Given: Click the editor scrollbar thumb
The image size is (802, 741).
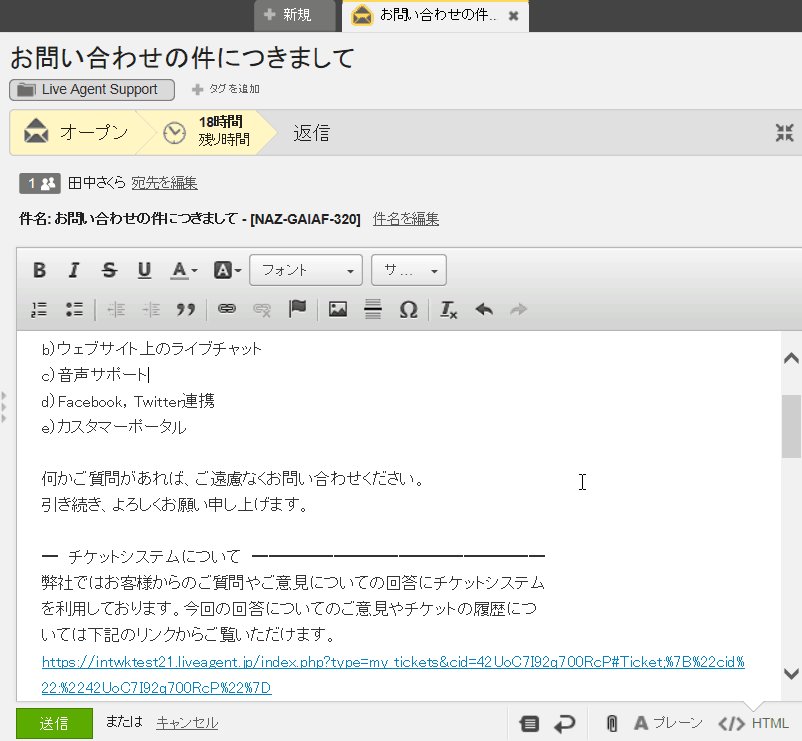Looking at the screenshot, I should 791,426.
